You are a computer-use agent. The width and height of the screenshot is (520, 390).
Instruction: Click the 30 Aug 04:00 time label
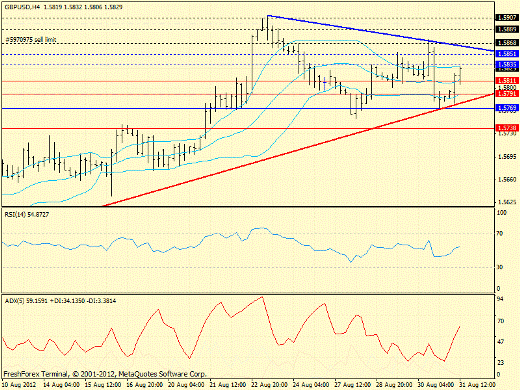pos(436,385)
